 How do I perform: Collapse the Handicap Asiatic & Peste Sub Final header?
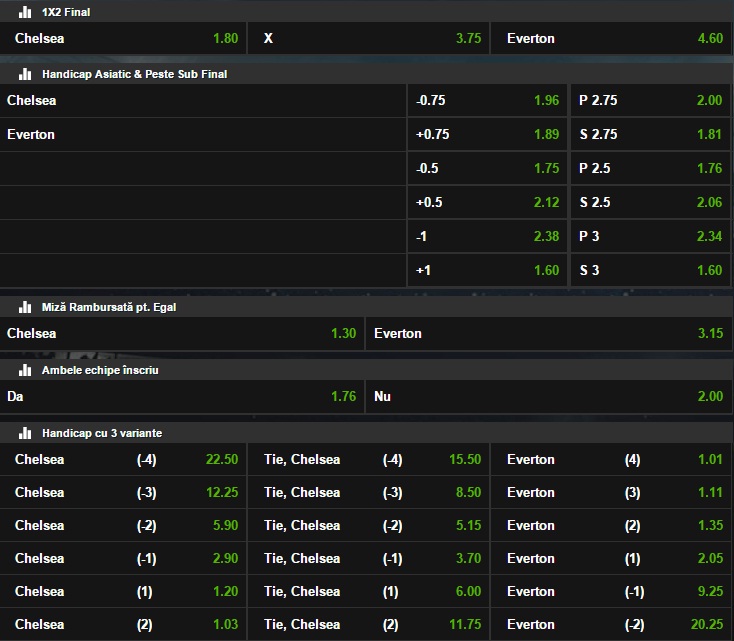[x=367, y=74]
